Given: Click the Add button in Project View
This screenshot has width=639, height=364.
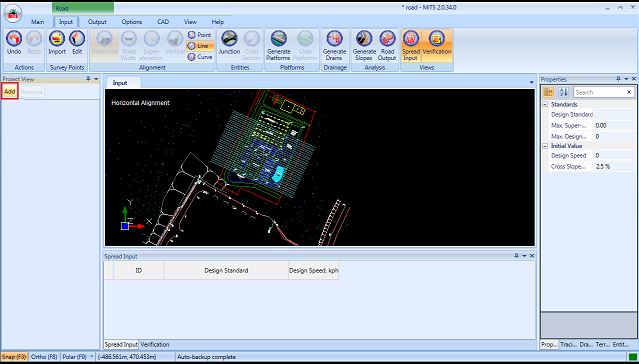Looking at the screenshot, I should coord(10,92).
